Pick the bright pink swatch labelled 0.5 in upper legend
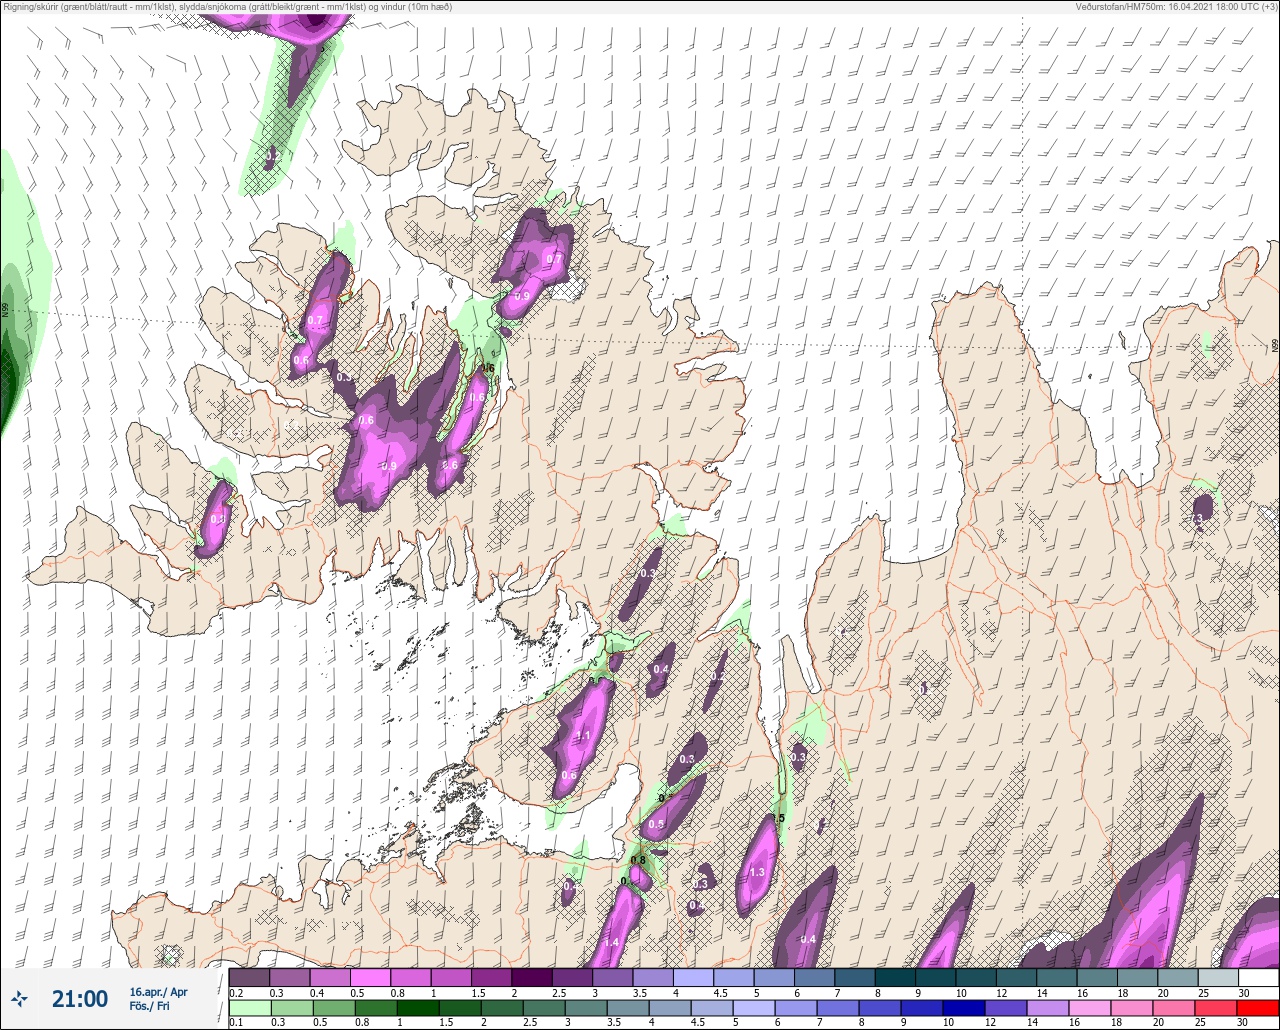 (370, 977)
